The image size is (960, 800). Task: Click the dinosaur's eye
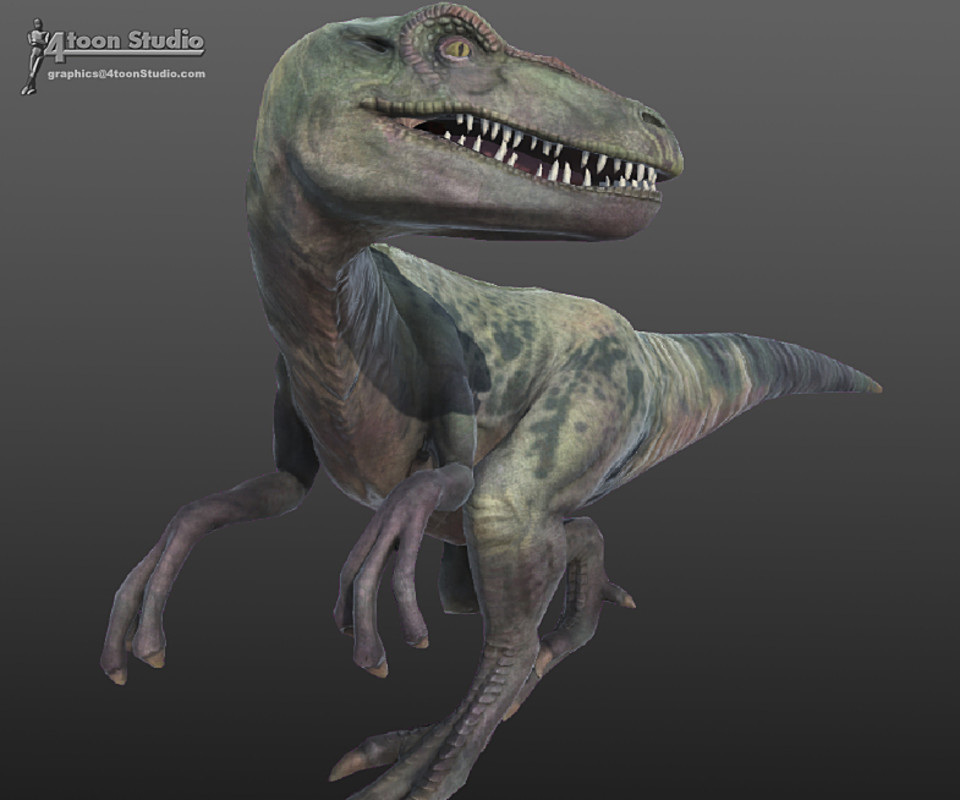click(x=455, y=47)
